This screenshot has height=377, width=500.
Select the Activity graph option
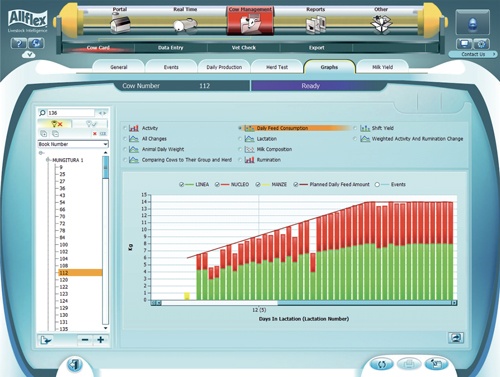tap(125, 128)
